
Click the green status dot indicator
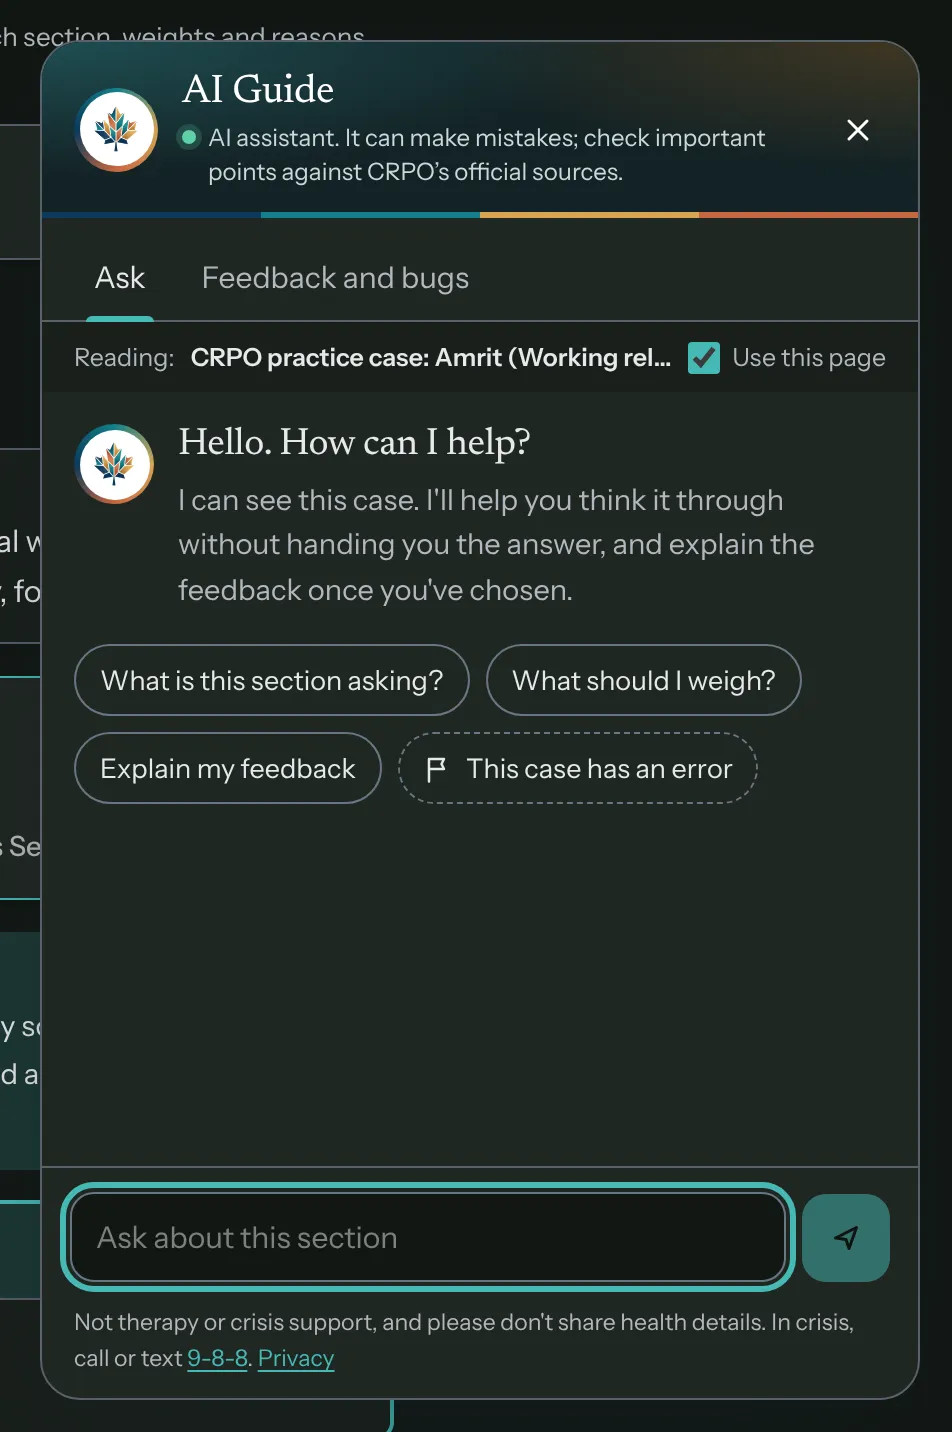[x=188, y=138]
